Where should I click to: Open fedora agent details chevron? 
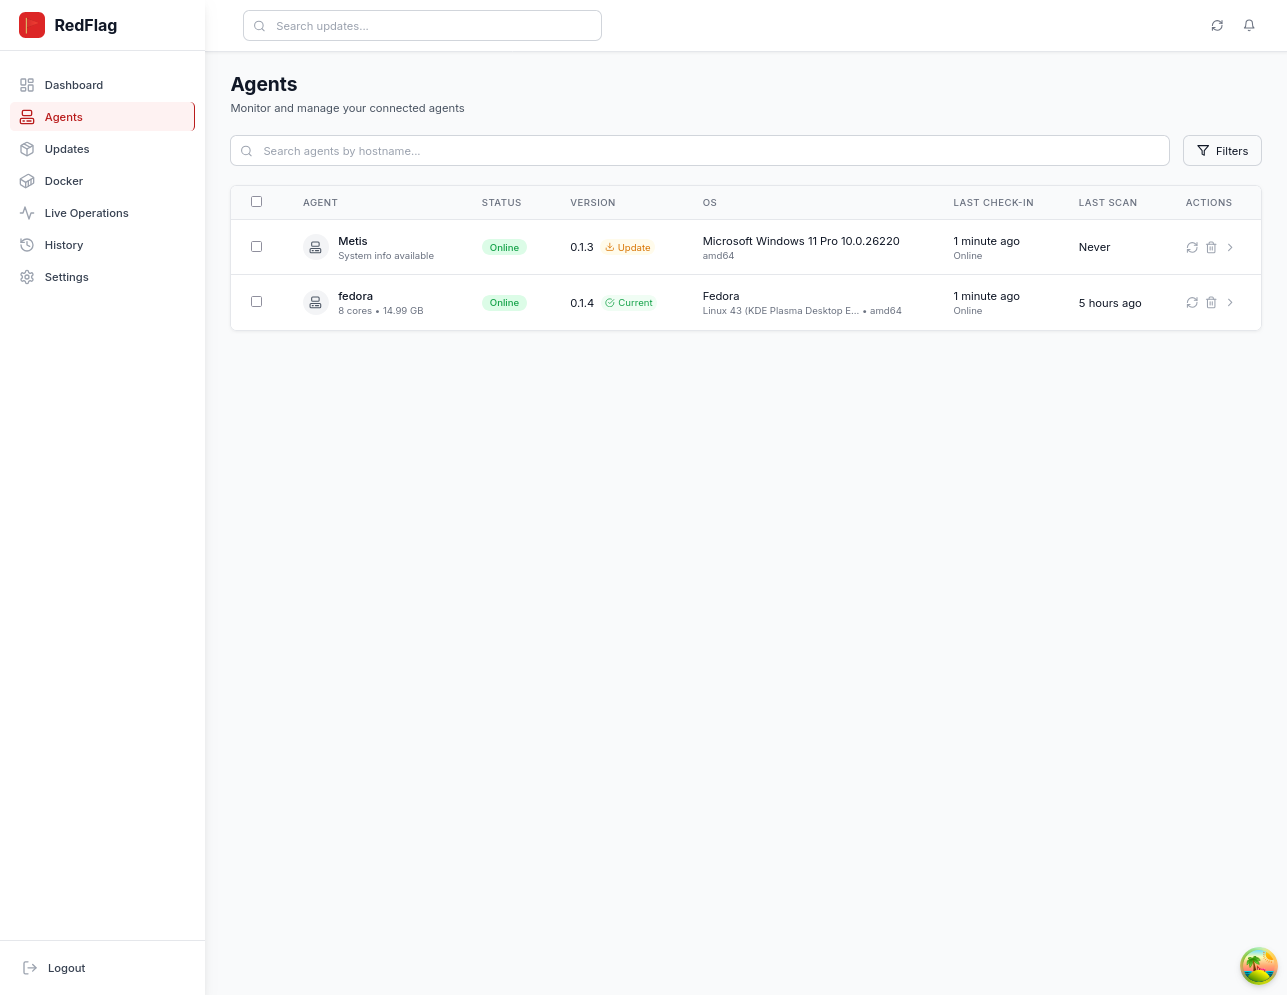point(1230,303)
